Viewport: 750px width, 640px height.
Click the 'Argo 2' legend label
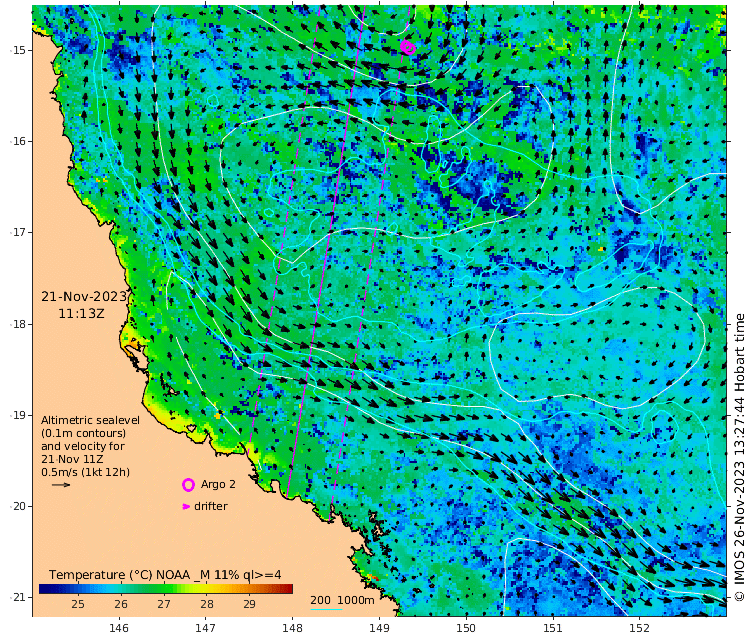pyautogui.click(x=218, y=484)
